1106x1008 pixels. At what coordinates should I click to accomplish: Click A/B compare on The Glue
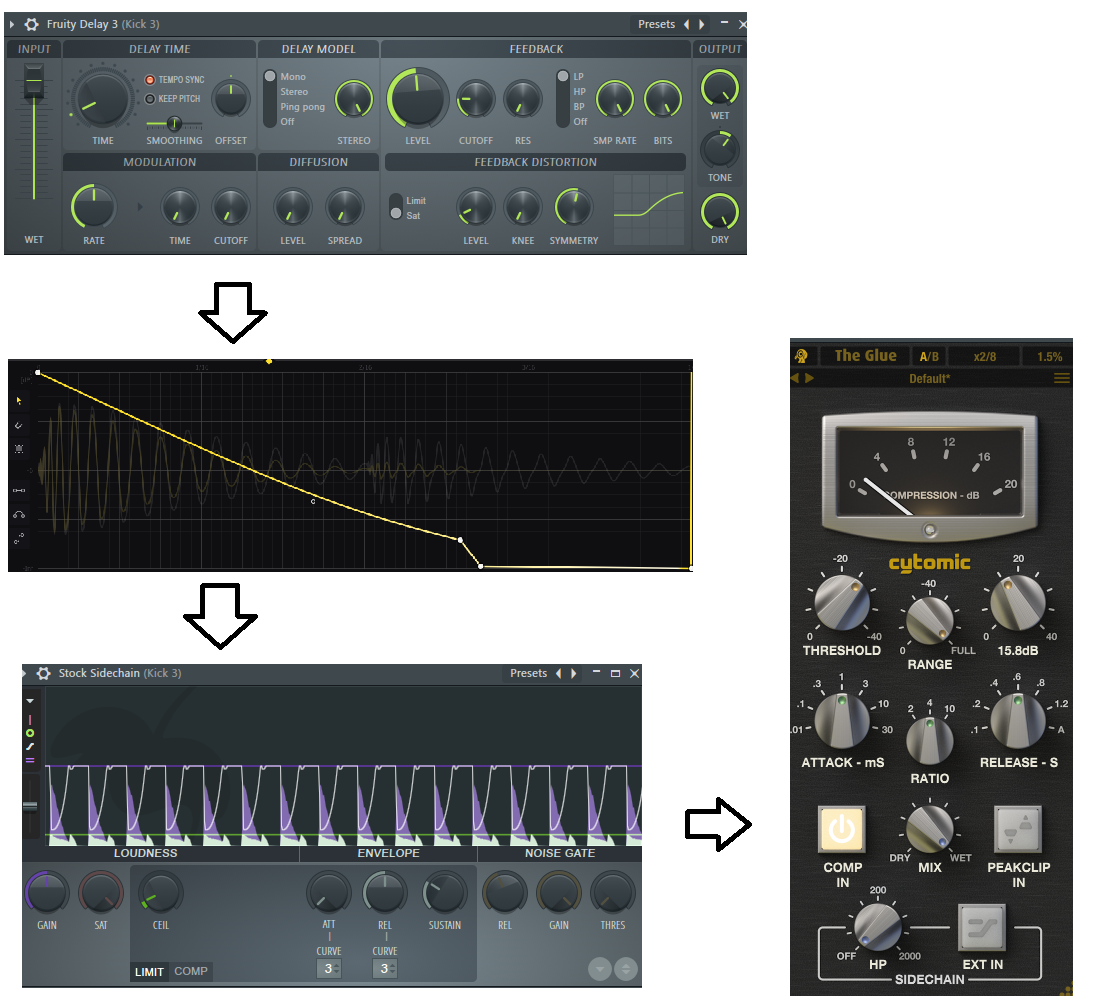[x=929, y=356]
